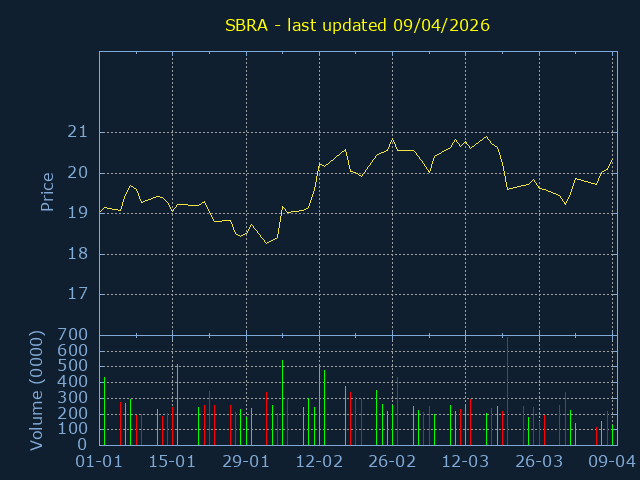
Task: Click volume axis value 0
Action: (x=82, y=444)
